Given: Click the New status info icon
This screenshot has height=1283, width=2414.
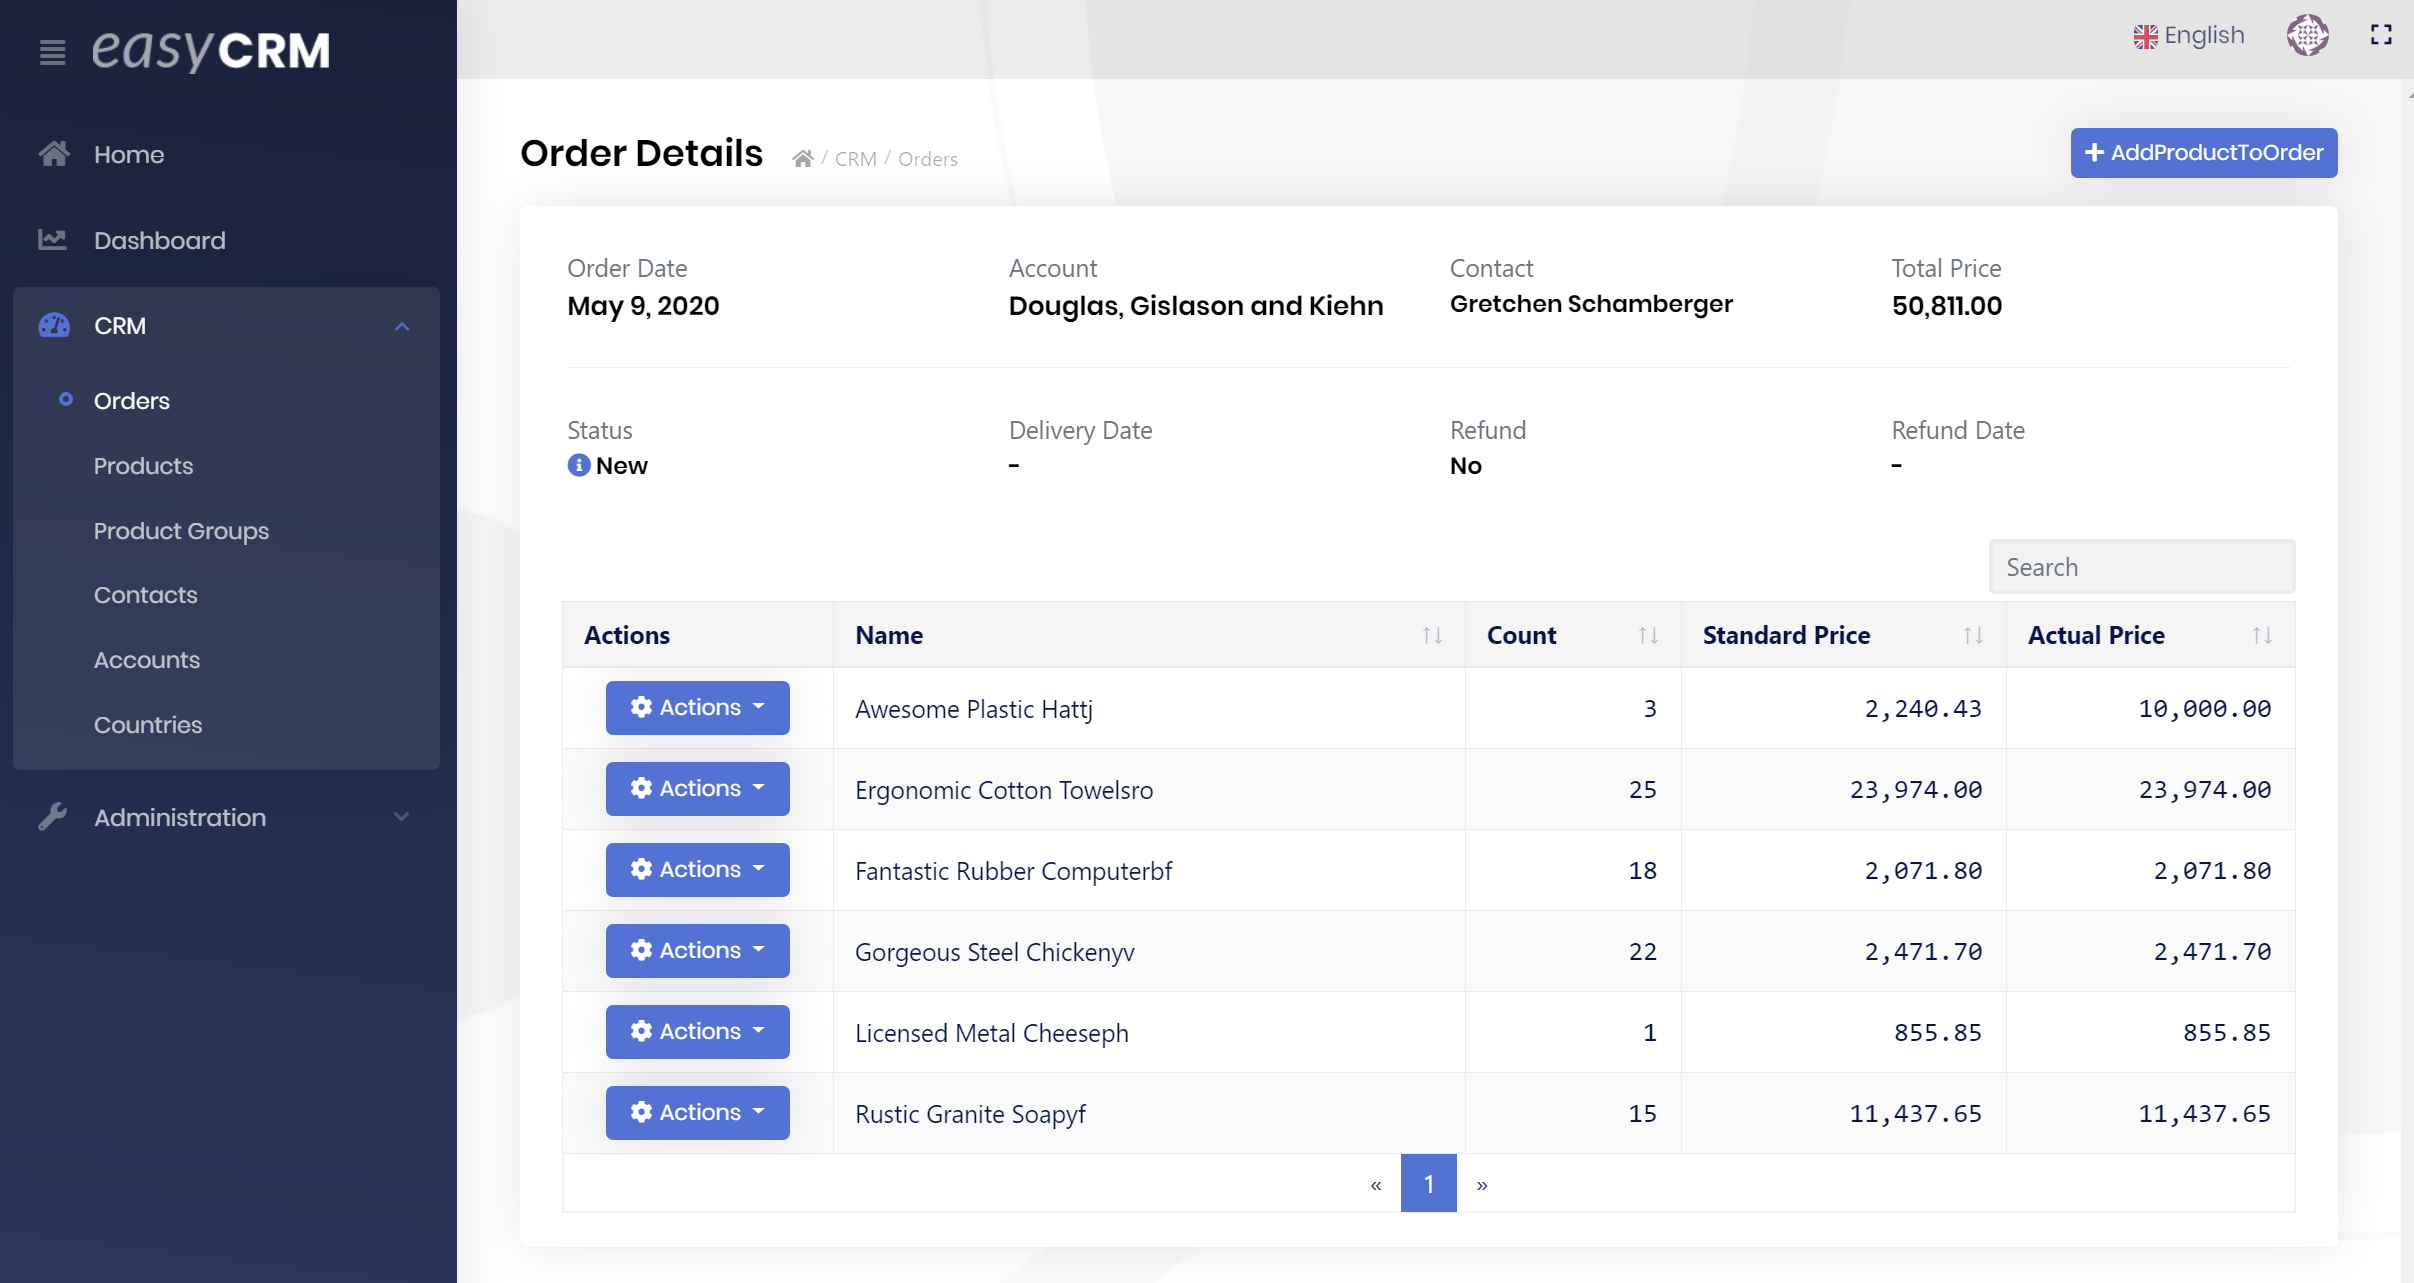Looking at the screenshot, I should tap(578, 465).
